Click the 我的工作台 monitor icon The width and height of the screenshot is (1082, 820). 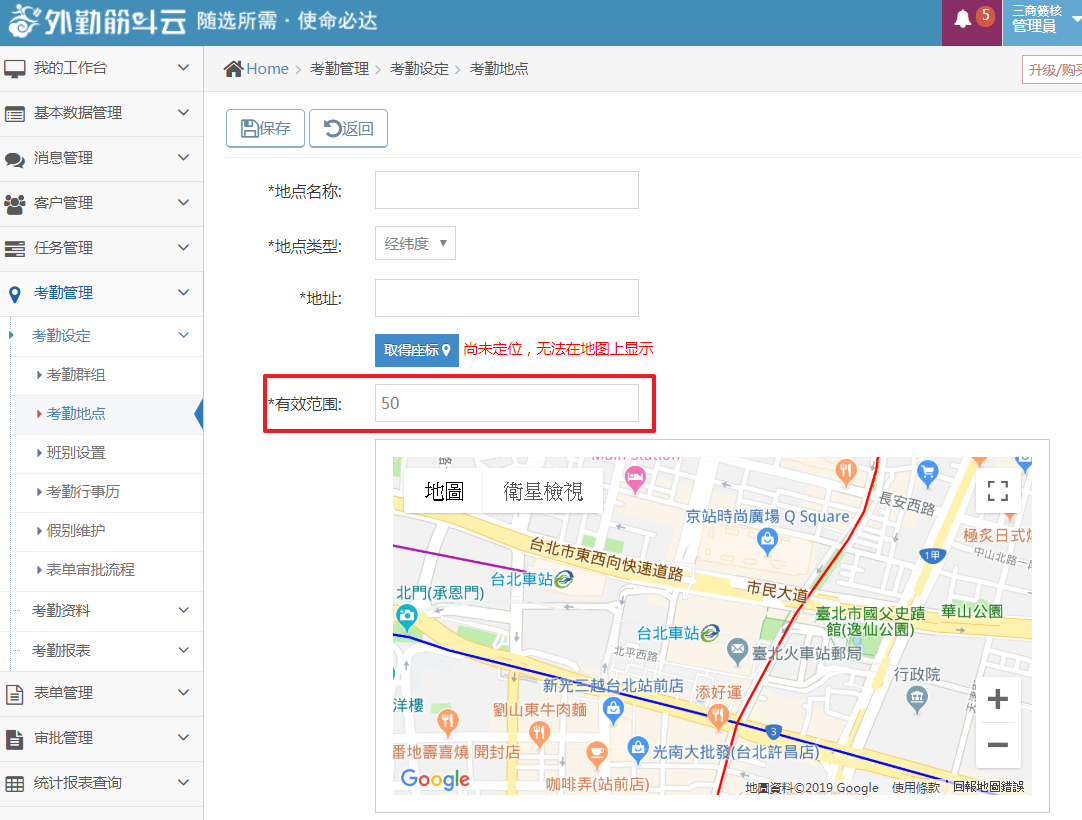coord(14,68)
